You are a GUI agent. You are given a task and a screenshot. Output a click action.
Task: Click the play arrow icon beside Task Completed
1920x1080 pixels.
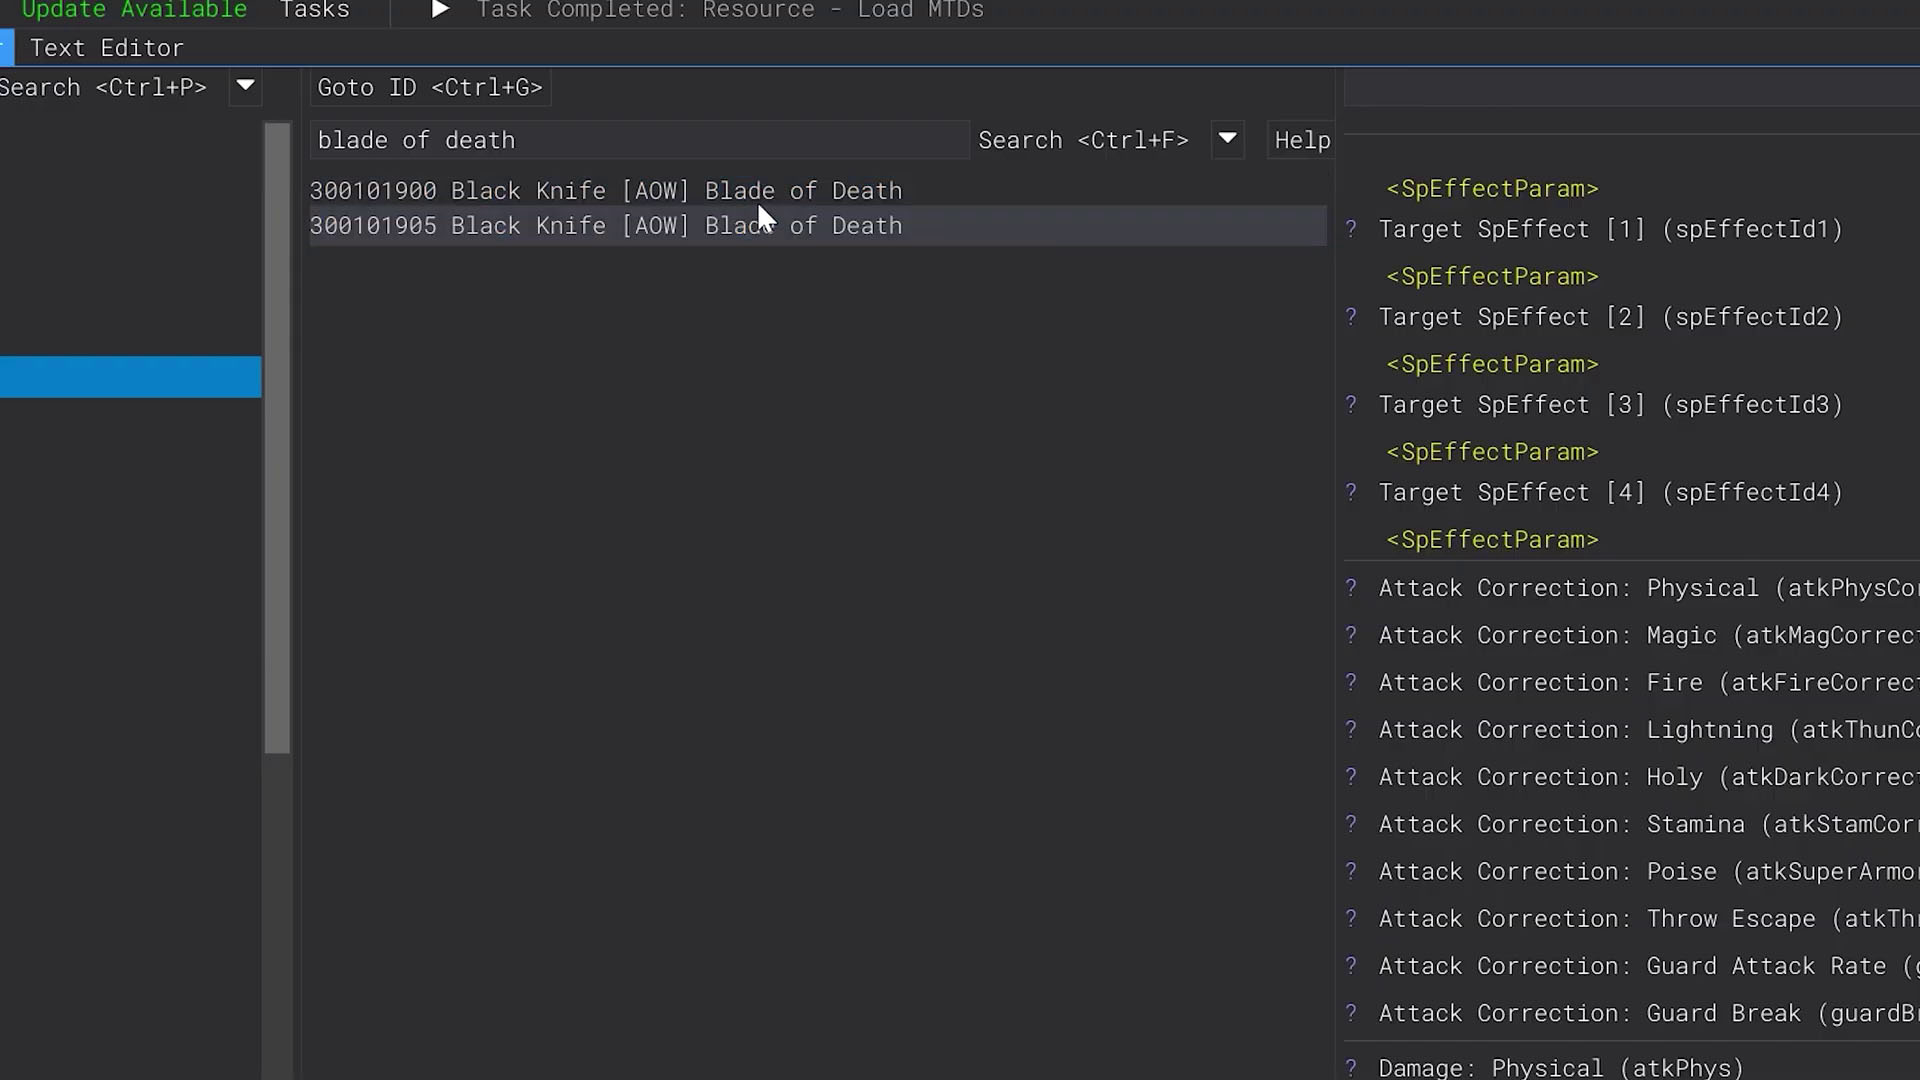click(x=440, y=10)
